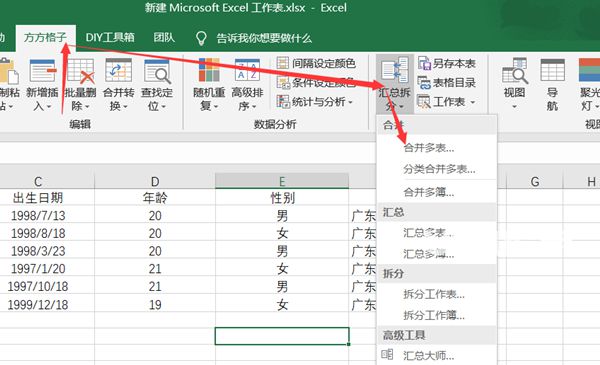The width and height of the screenshot is (600, 365).
Task: Switch to the DIY工具箱 tab
Action: point(110,37)
